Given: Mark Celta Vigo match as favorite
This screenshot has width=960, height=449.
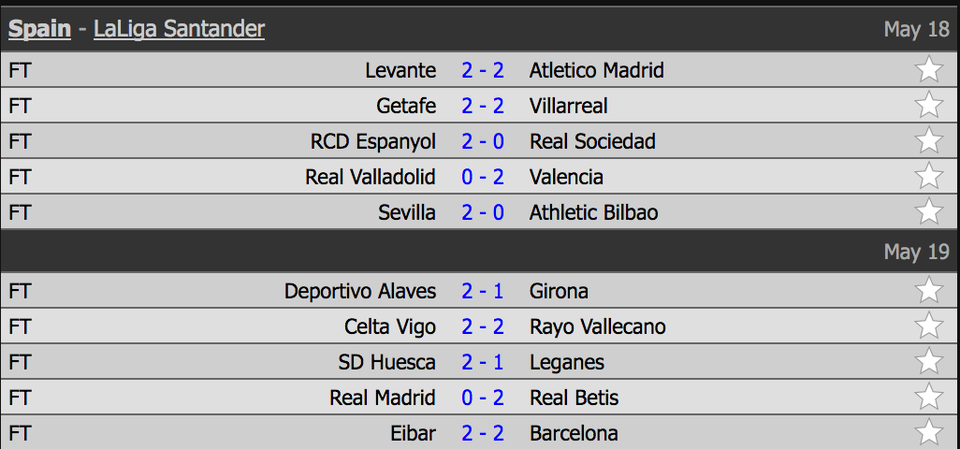Looking at the screenshot, I should 929,327.
